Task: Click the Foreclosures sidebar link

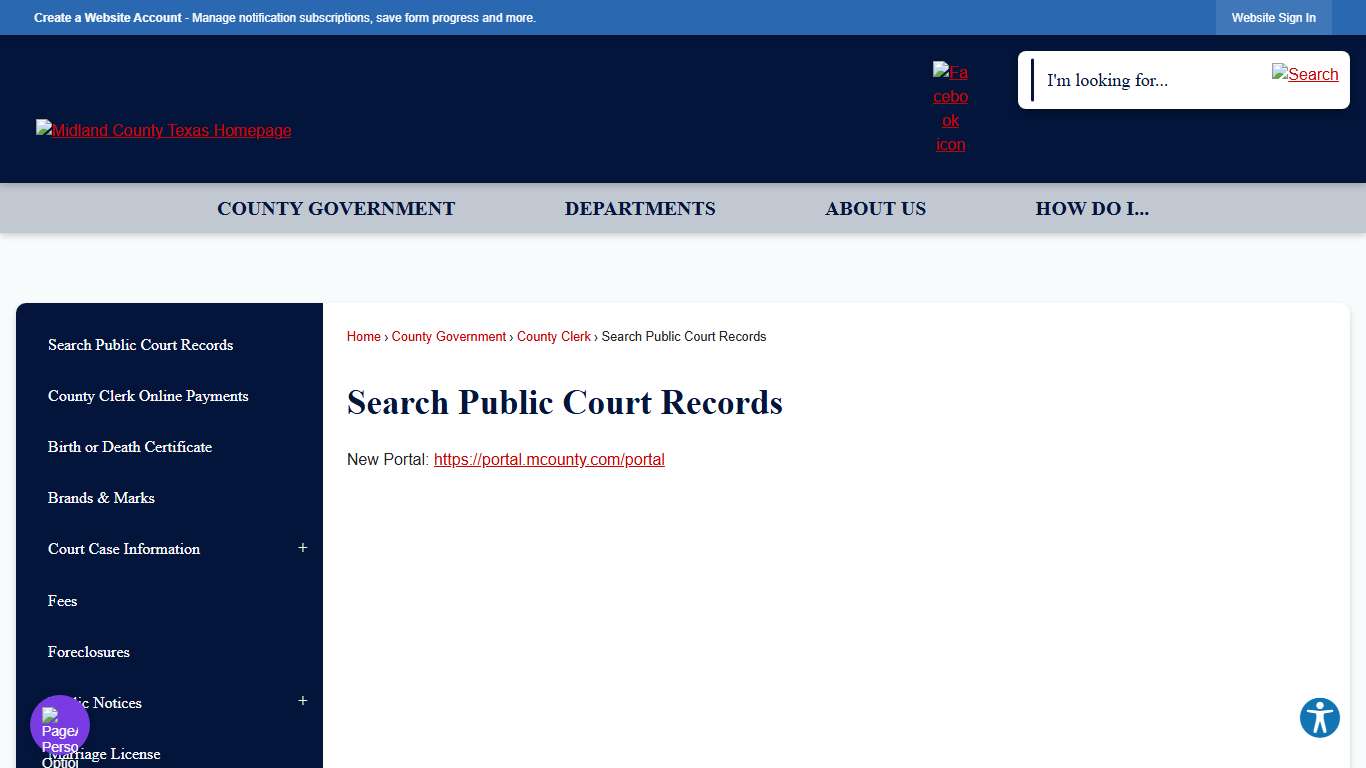Action: pyautogui.click(x=88, y=652)
